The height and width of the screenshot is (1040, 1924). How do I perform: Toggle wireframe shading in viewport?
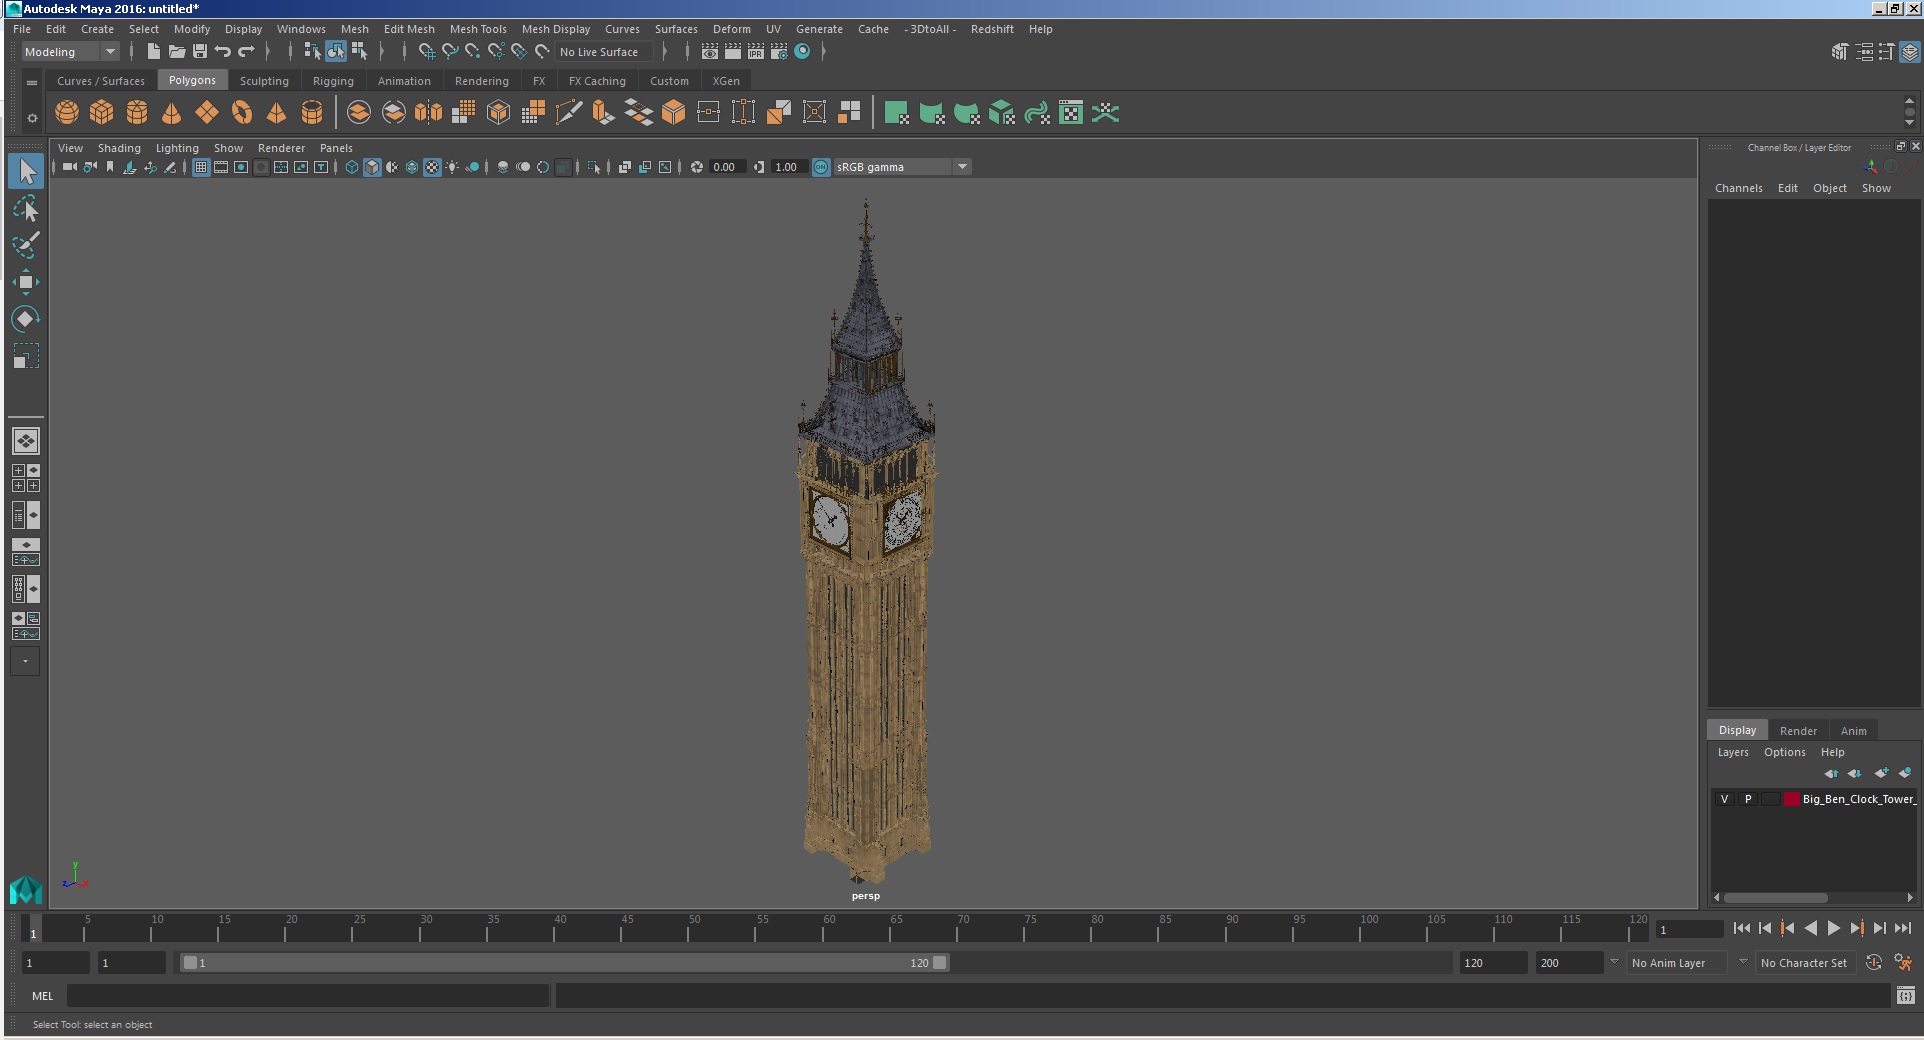click(352, 167)
